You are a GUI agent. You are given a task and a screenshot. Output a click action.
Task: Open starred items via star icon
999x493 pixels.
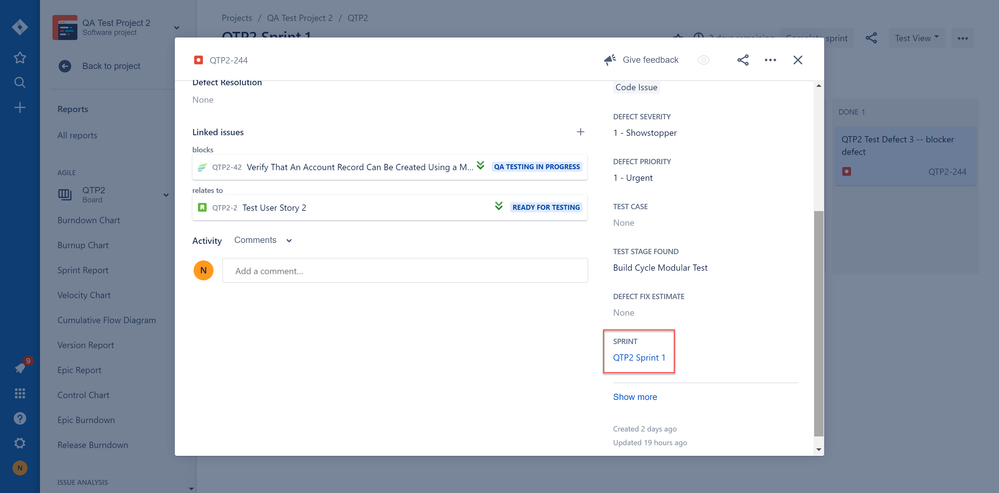(20, 58)
